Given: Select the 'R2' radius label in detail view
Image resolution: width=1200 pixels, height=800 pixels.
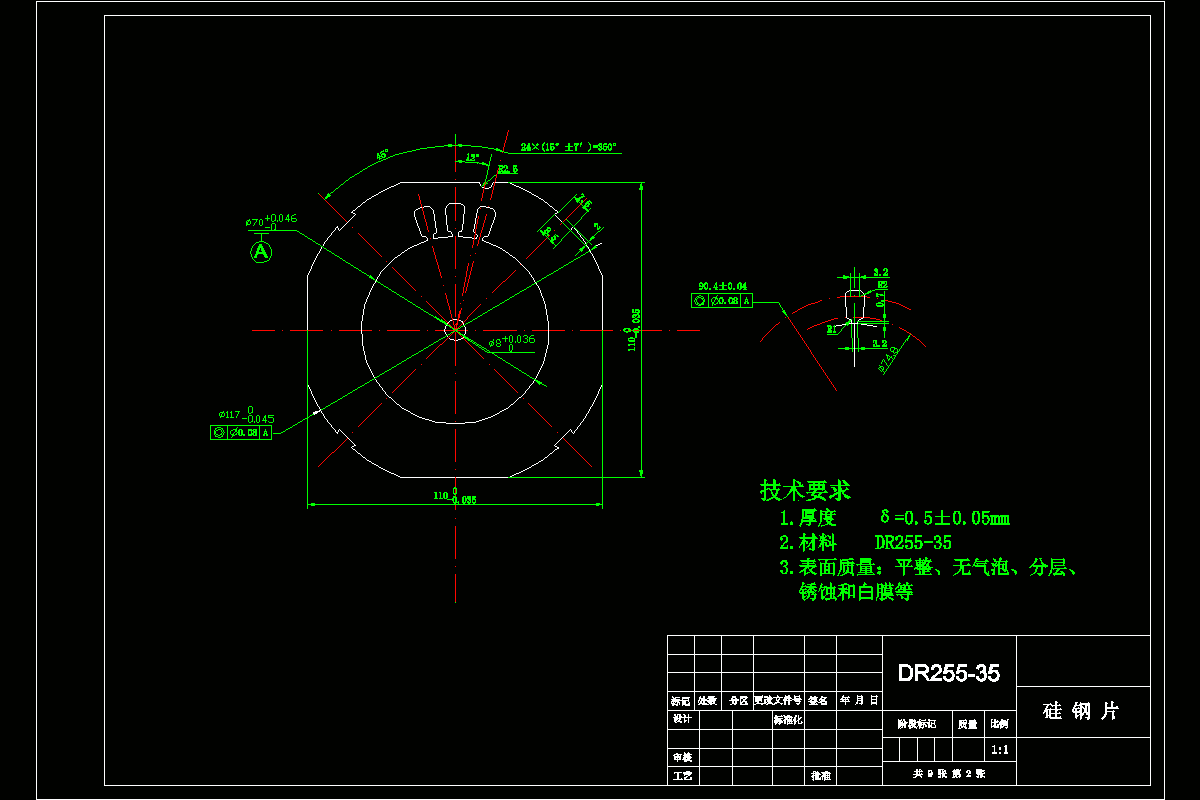Looking at the screenshot, I should point(883,286).
